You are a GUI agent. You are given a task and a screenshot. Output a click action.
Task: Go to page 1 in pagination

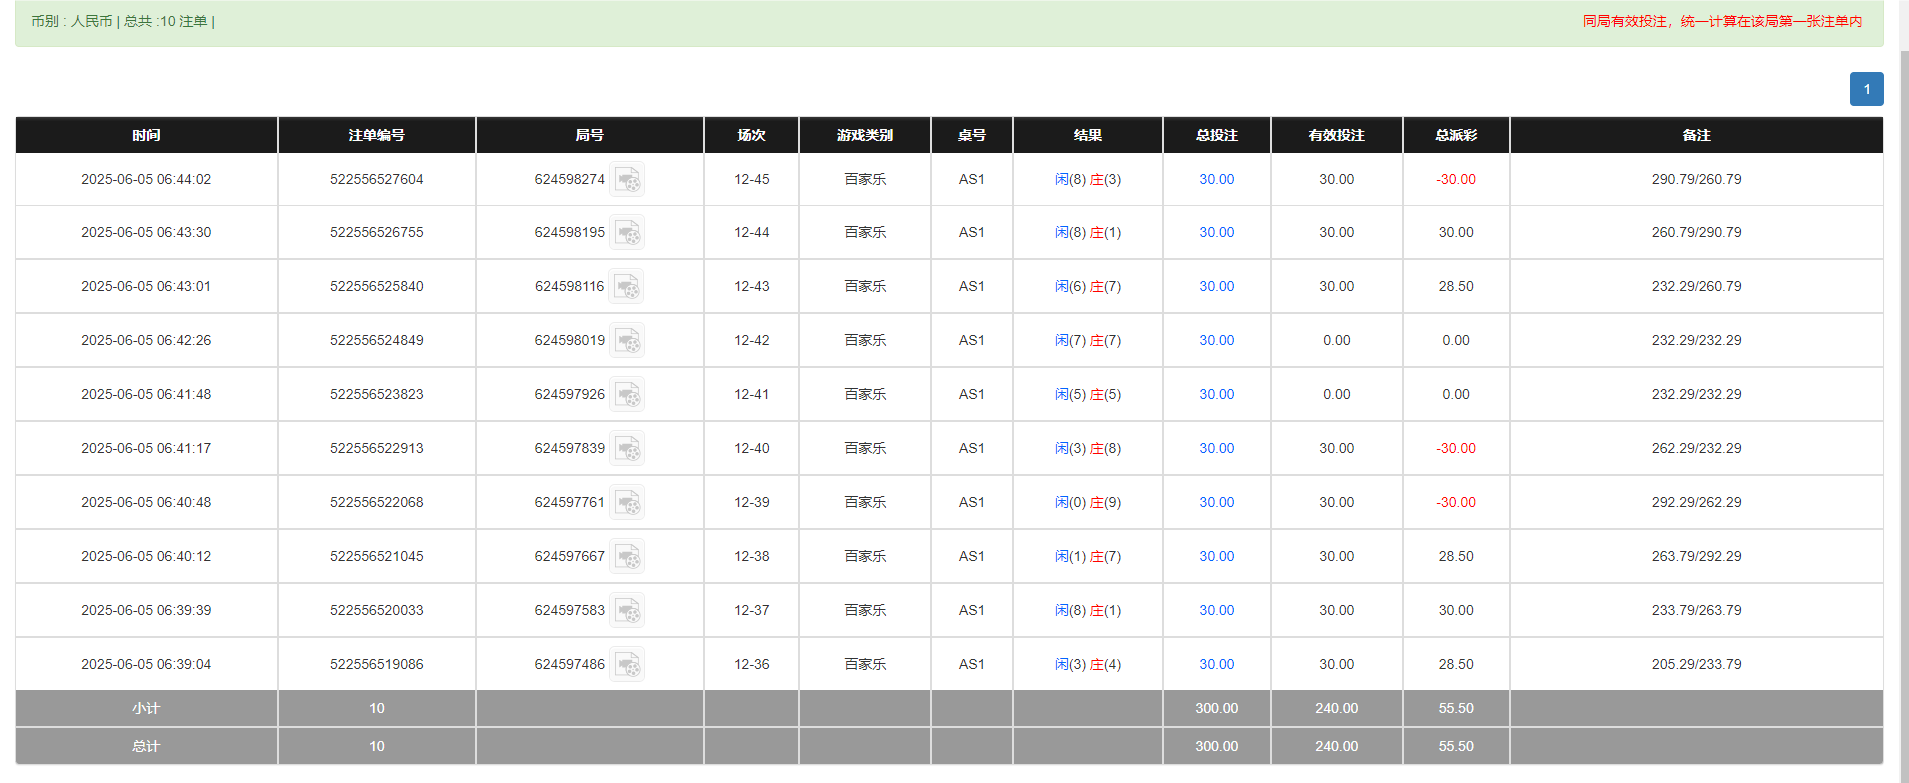1866,89
